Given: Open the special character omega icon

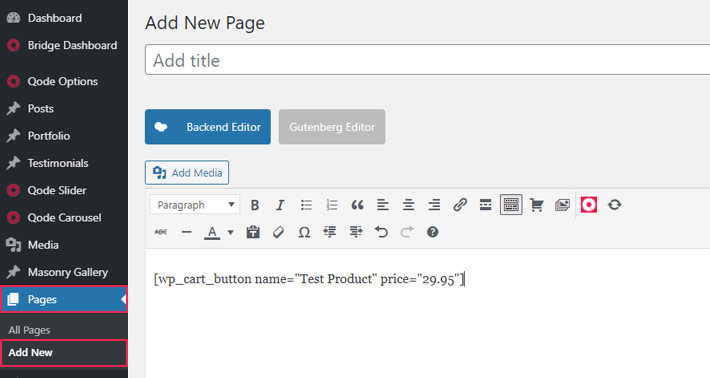Looking at the screenshot, I should tap(304, 232).
